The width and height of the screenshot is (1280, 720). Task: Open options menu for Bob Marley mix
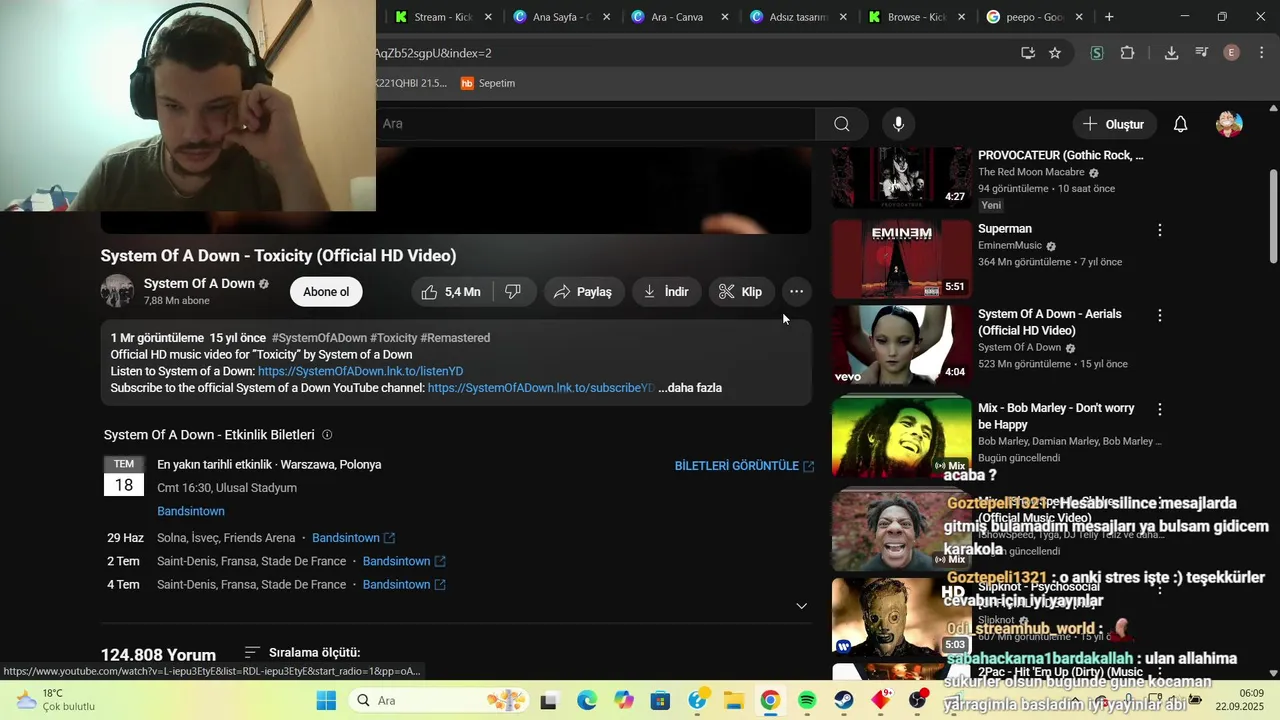[1160, 409]
